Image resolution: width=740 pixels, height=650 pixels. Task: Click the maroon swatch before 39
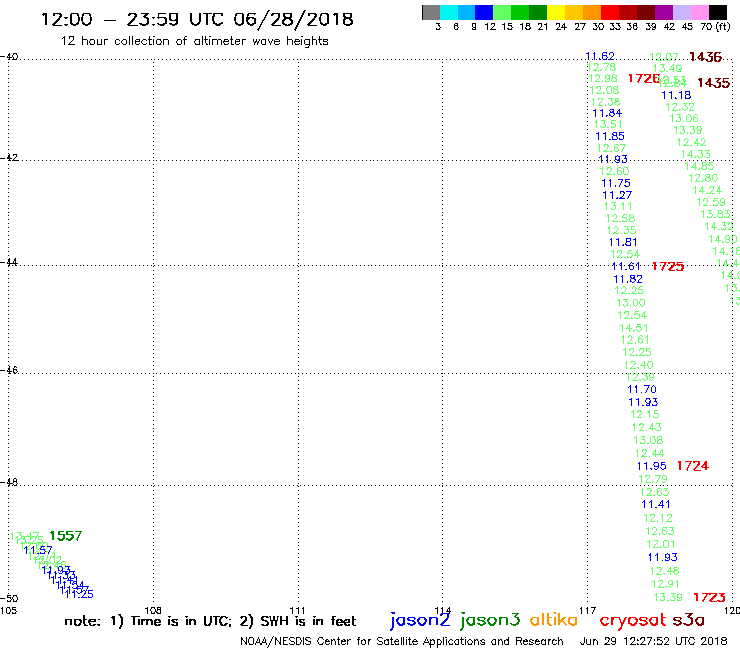(x=646, y=12)
